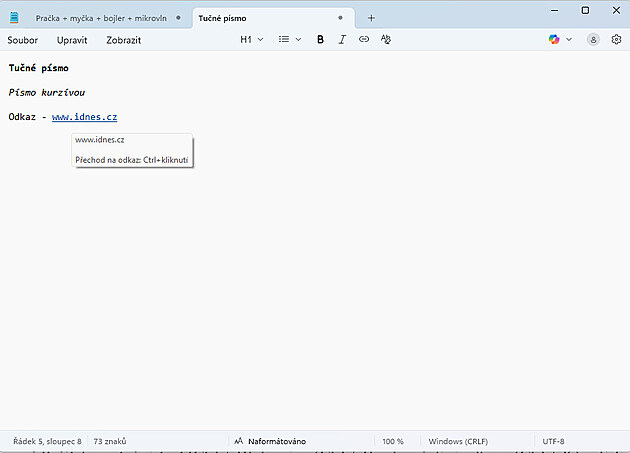Add a new tab with plus button

[371, 18]
